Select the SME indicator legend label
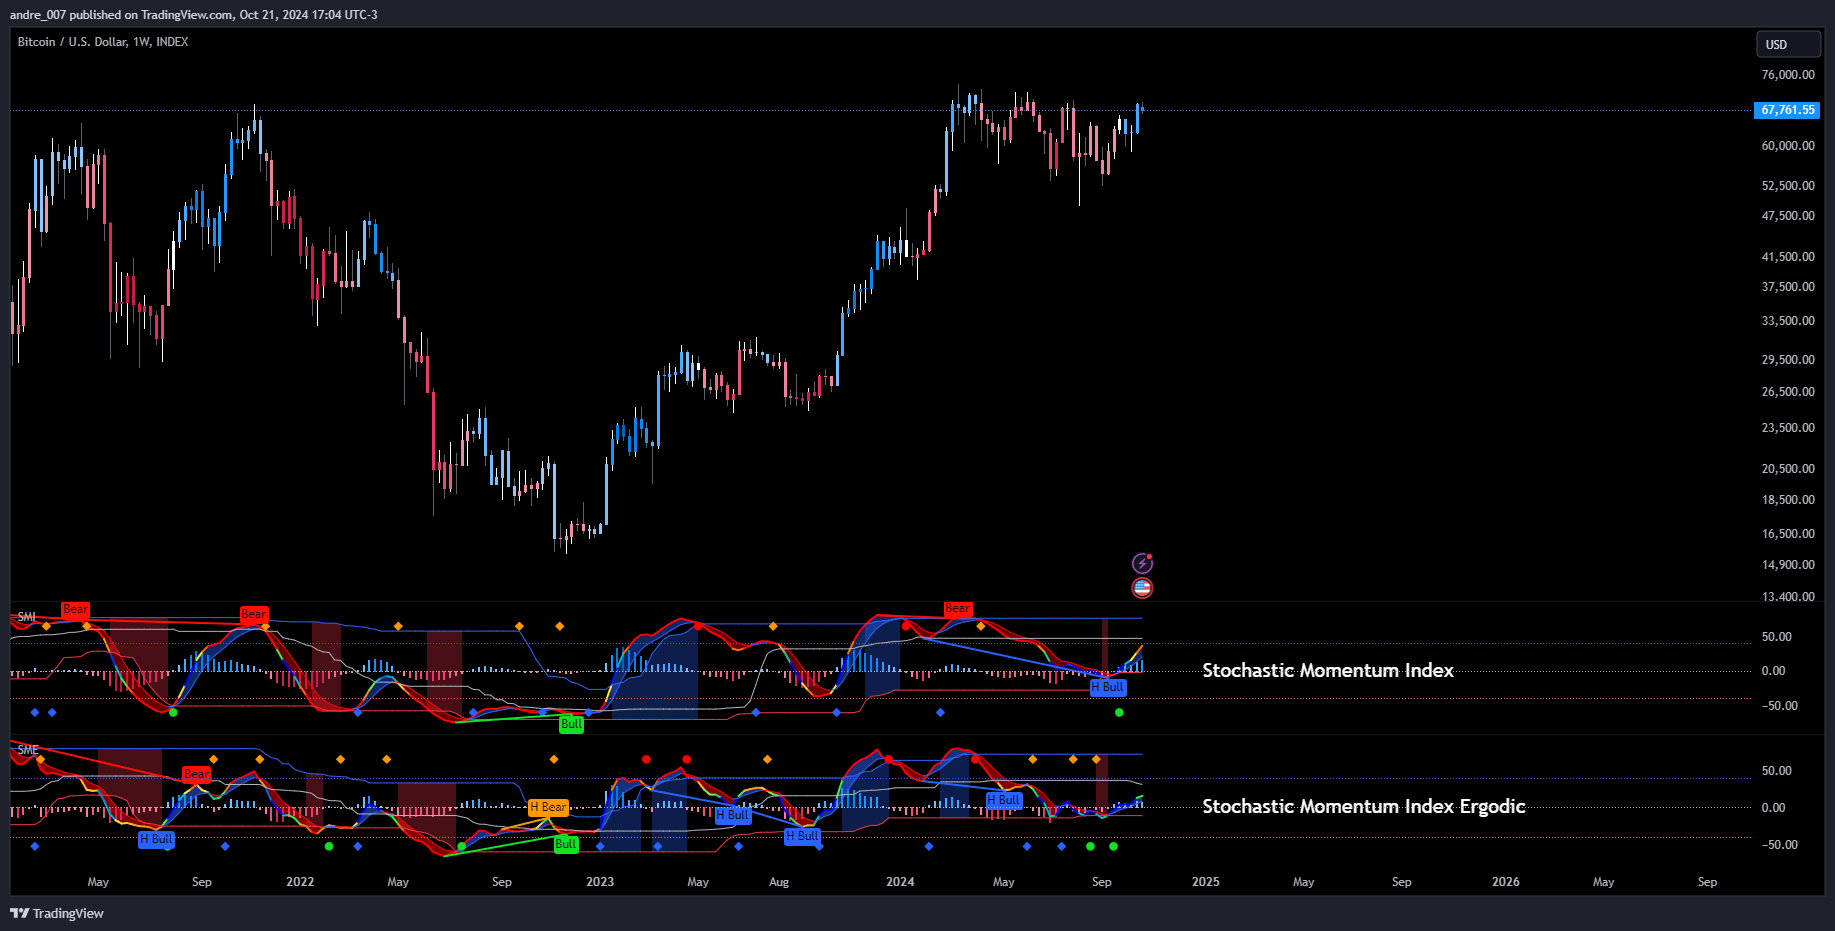 [28, 750]
